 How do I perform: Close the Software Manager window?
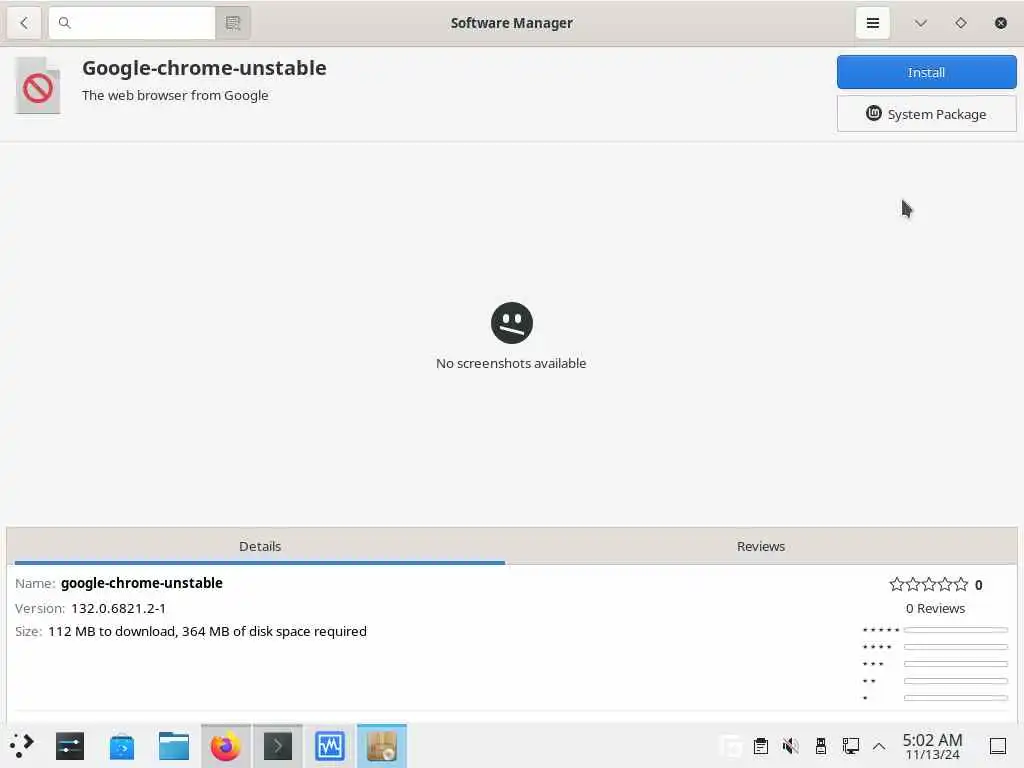(x=1000, y=23)
